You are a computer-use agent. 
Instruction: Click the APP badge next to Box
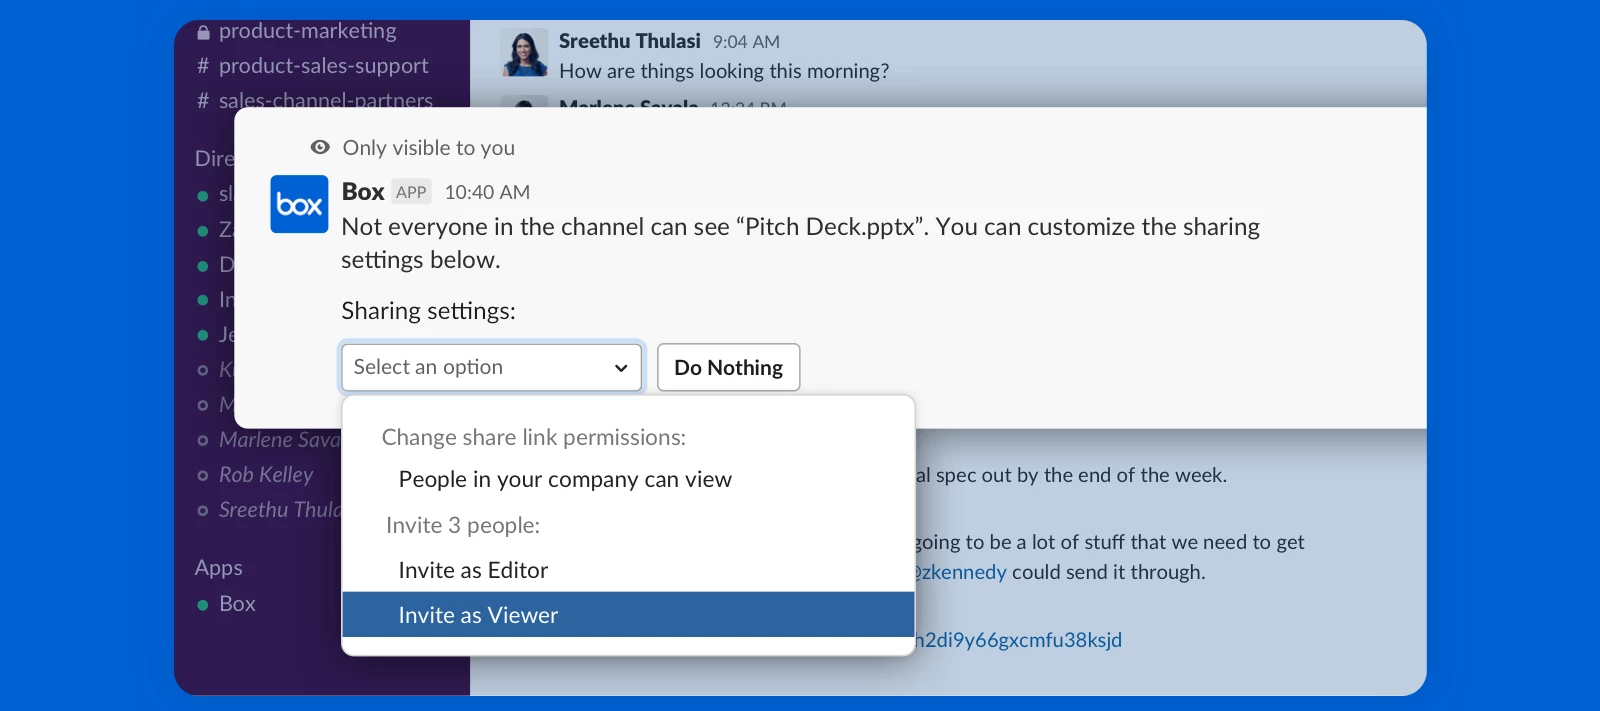411,192
